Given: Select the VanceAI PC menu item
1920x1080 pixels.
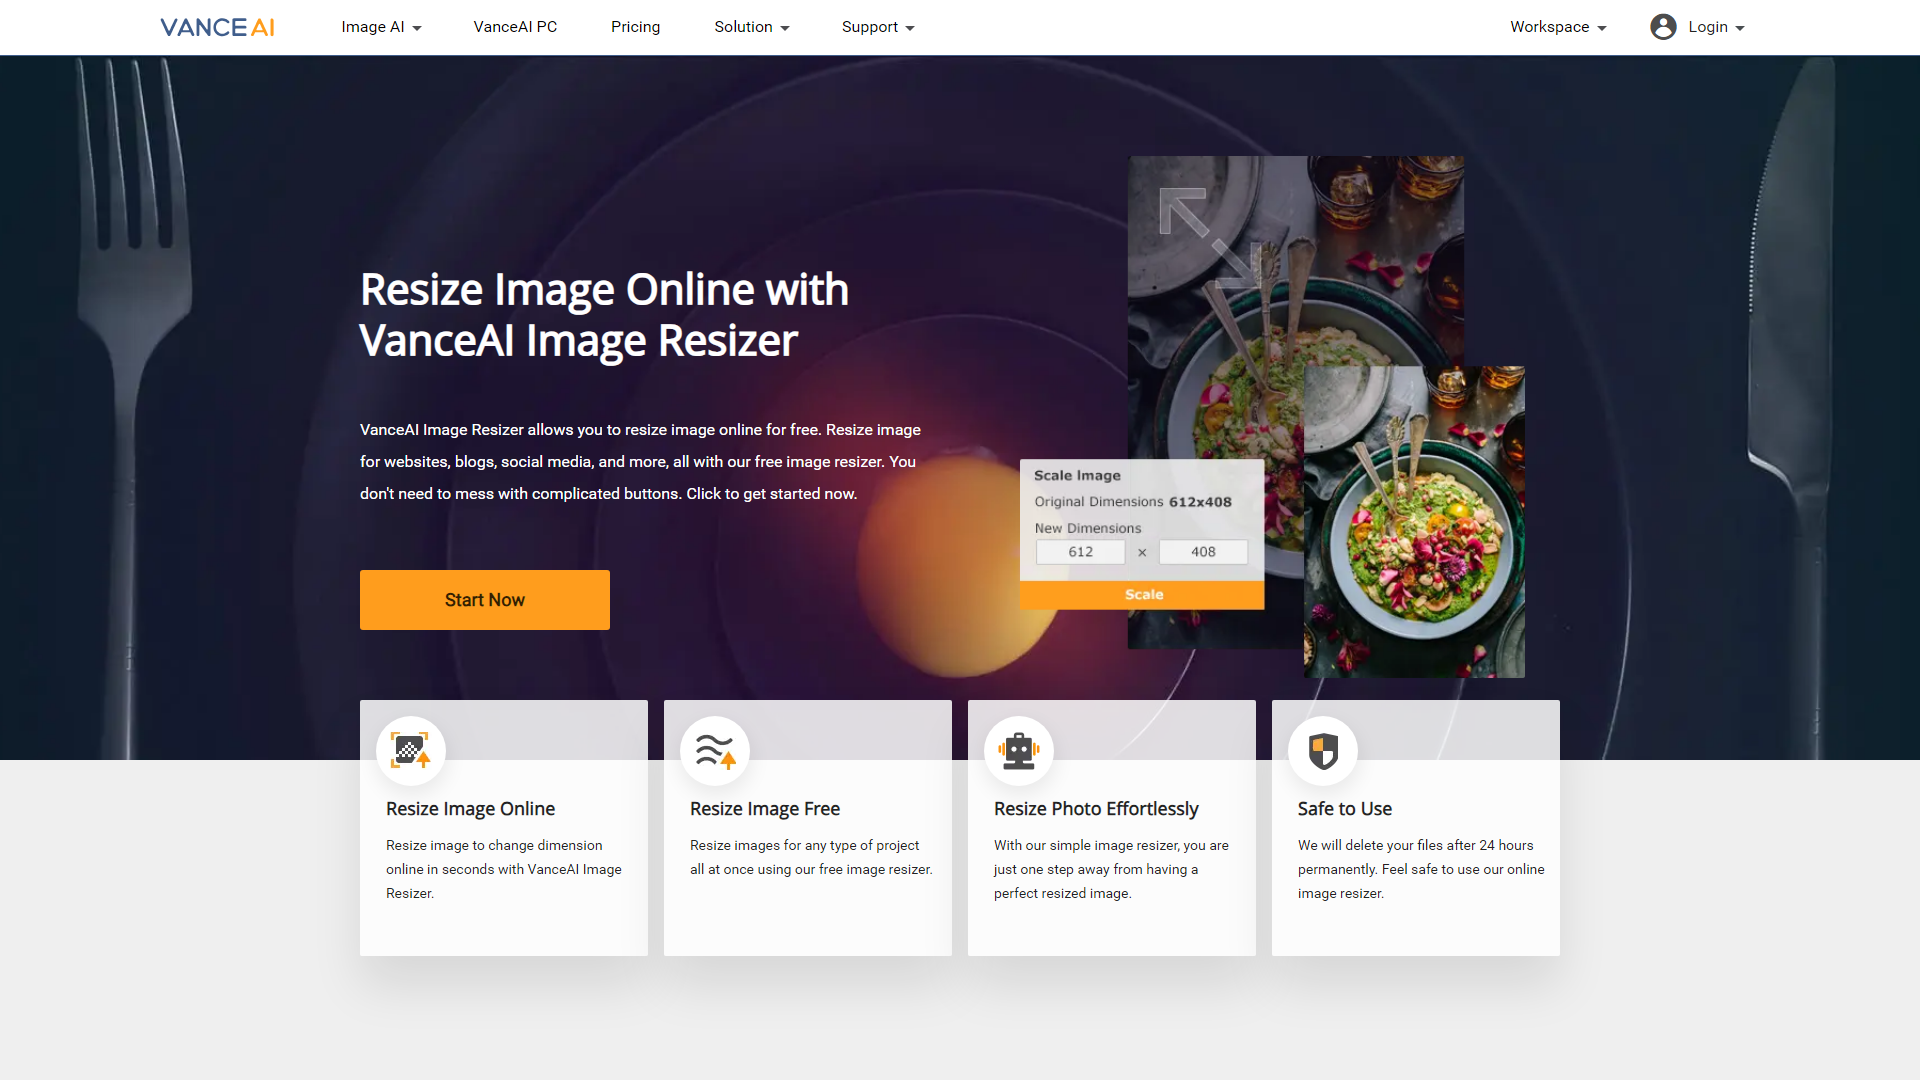Looking at the screenshot, I should (x=515, y=27).
